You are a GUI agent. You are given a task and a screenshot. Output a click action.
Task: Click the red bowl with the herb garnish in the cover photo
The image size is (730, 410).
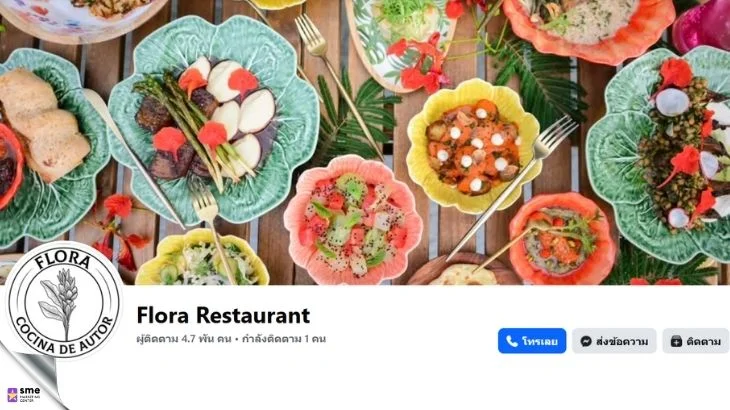coord(562,238)
